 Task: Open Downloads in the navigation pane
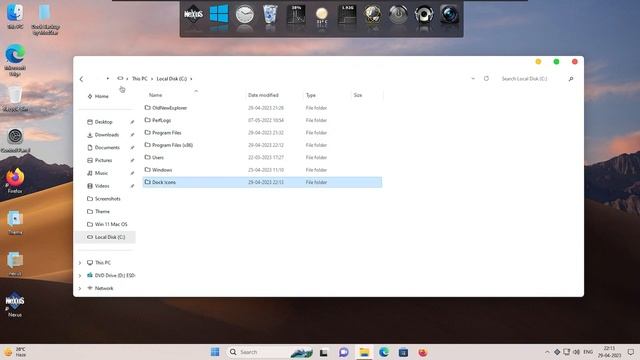pos(106,135)
